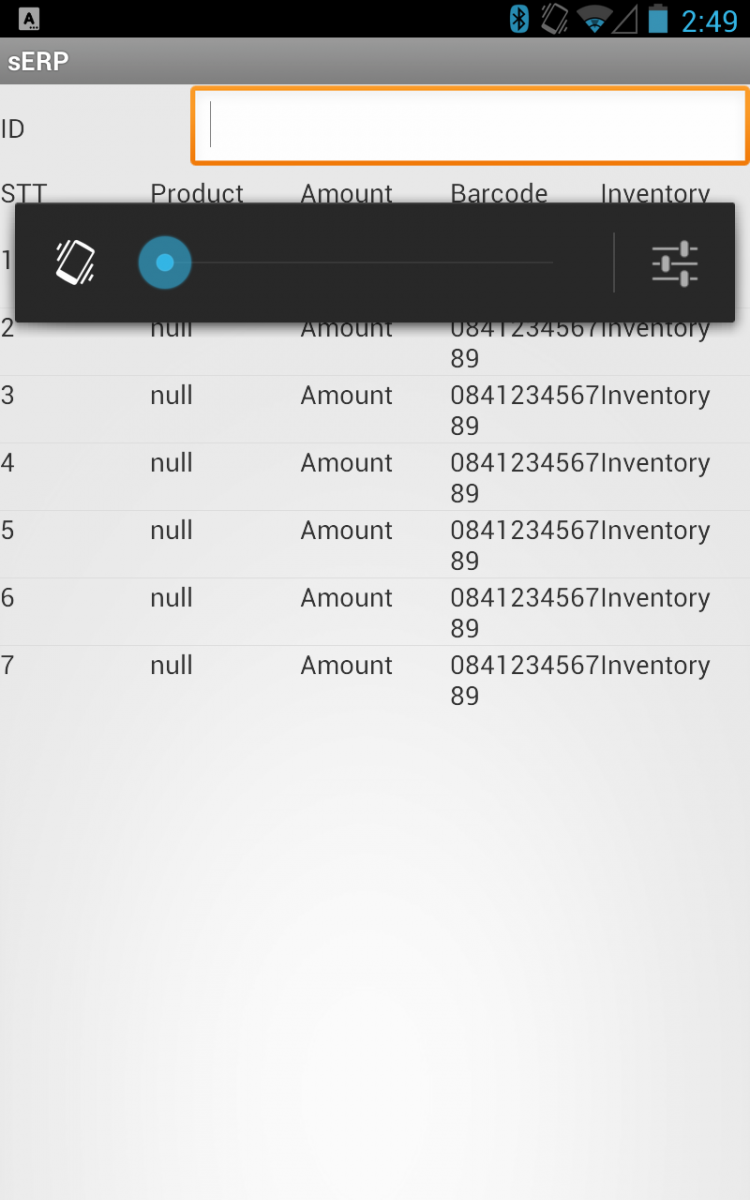Tap the ID label
The width and height of the screenshot is (750, 1200).
pyautogui.click(x=13, y=129)
